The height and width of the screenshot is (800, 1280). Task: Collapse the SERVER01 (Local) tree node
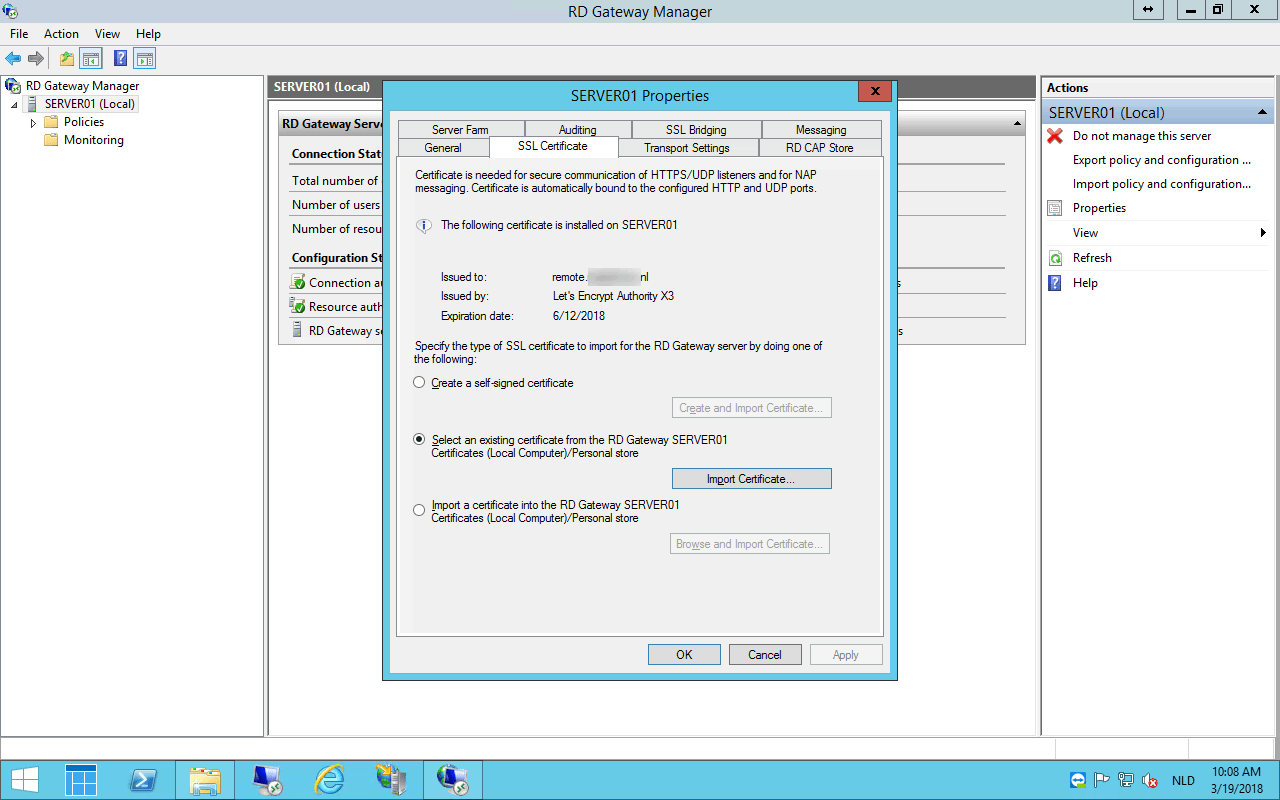[x=15, y=105]
